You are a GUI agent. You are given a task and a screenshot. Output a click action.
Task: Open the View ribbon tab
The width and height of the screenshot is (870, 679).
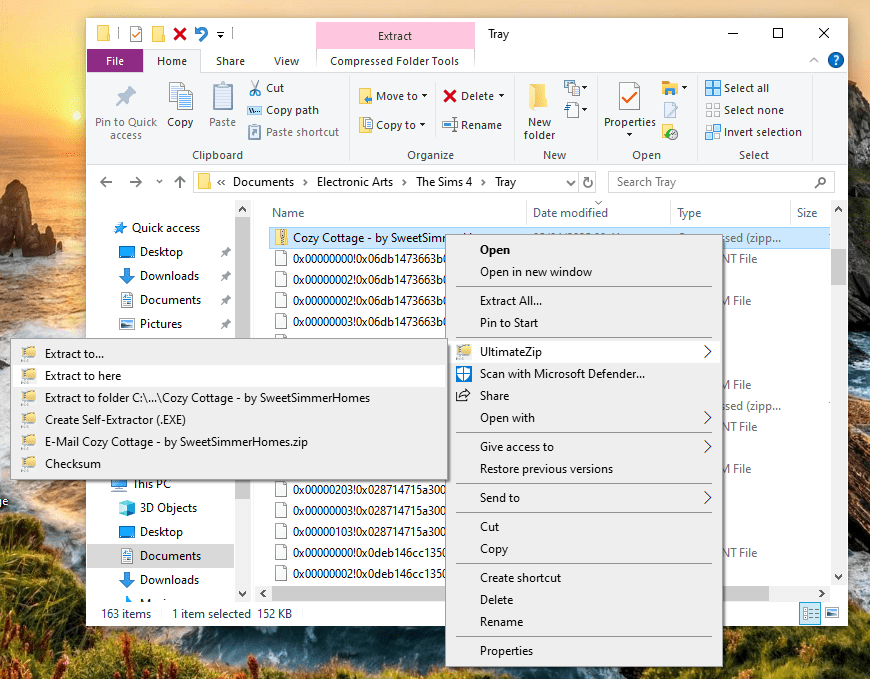(x=286, y=61)
